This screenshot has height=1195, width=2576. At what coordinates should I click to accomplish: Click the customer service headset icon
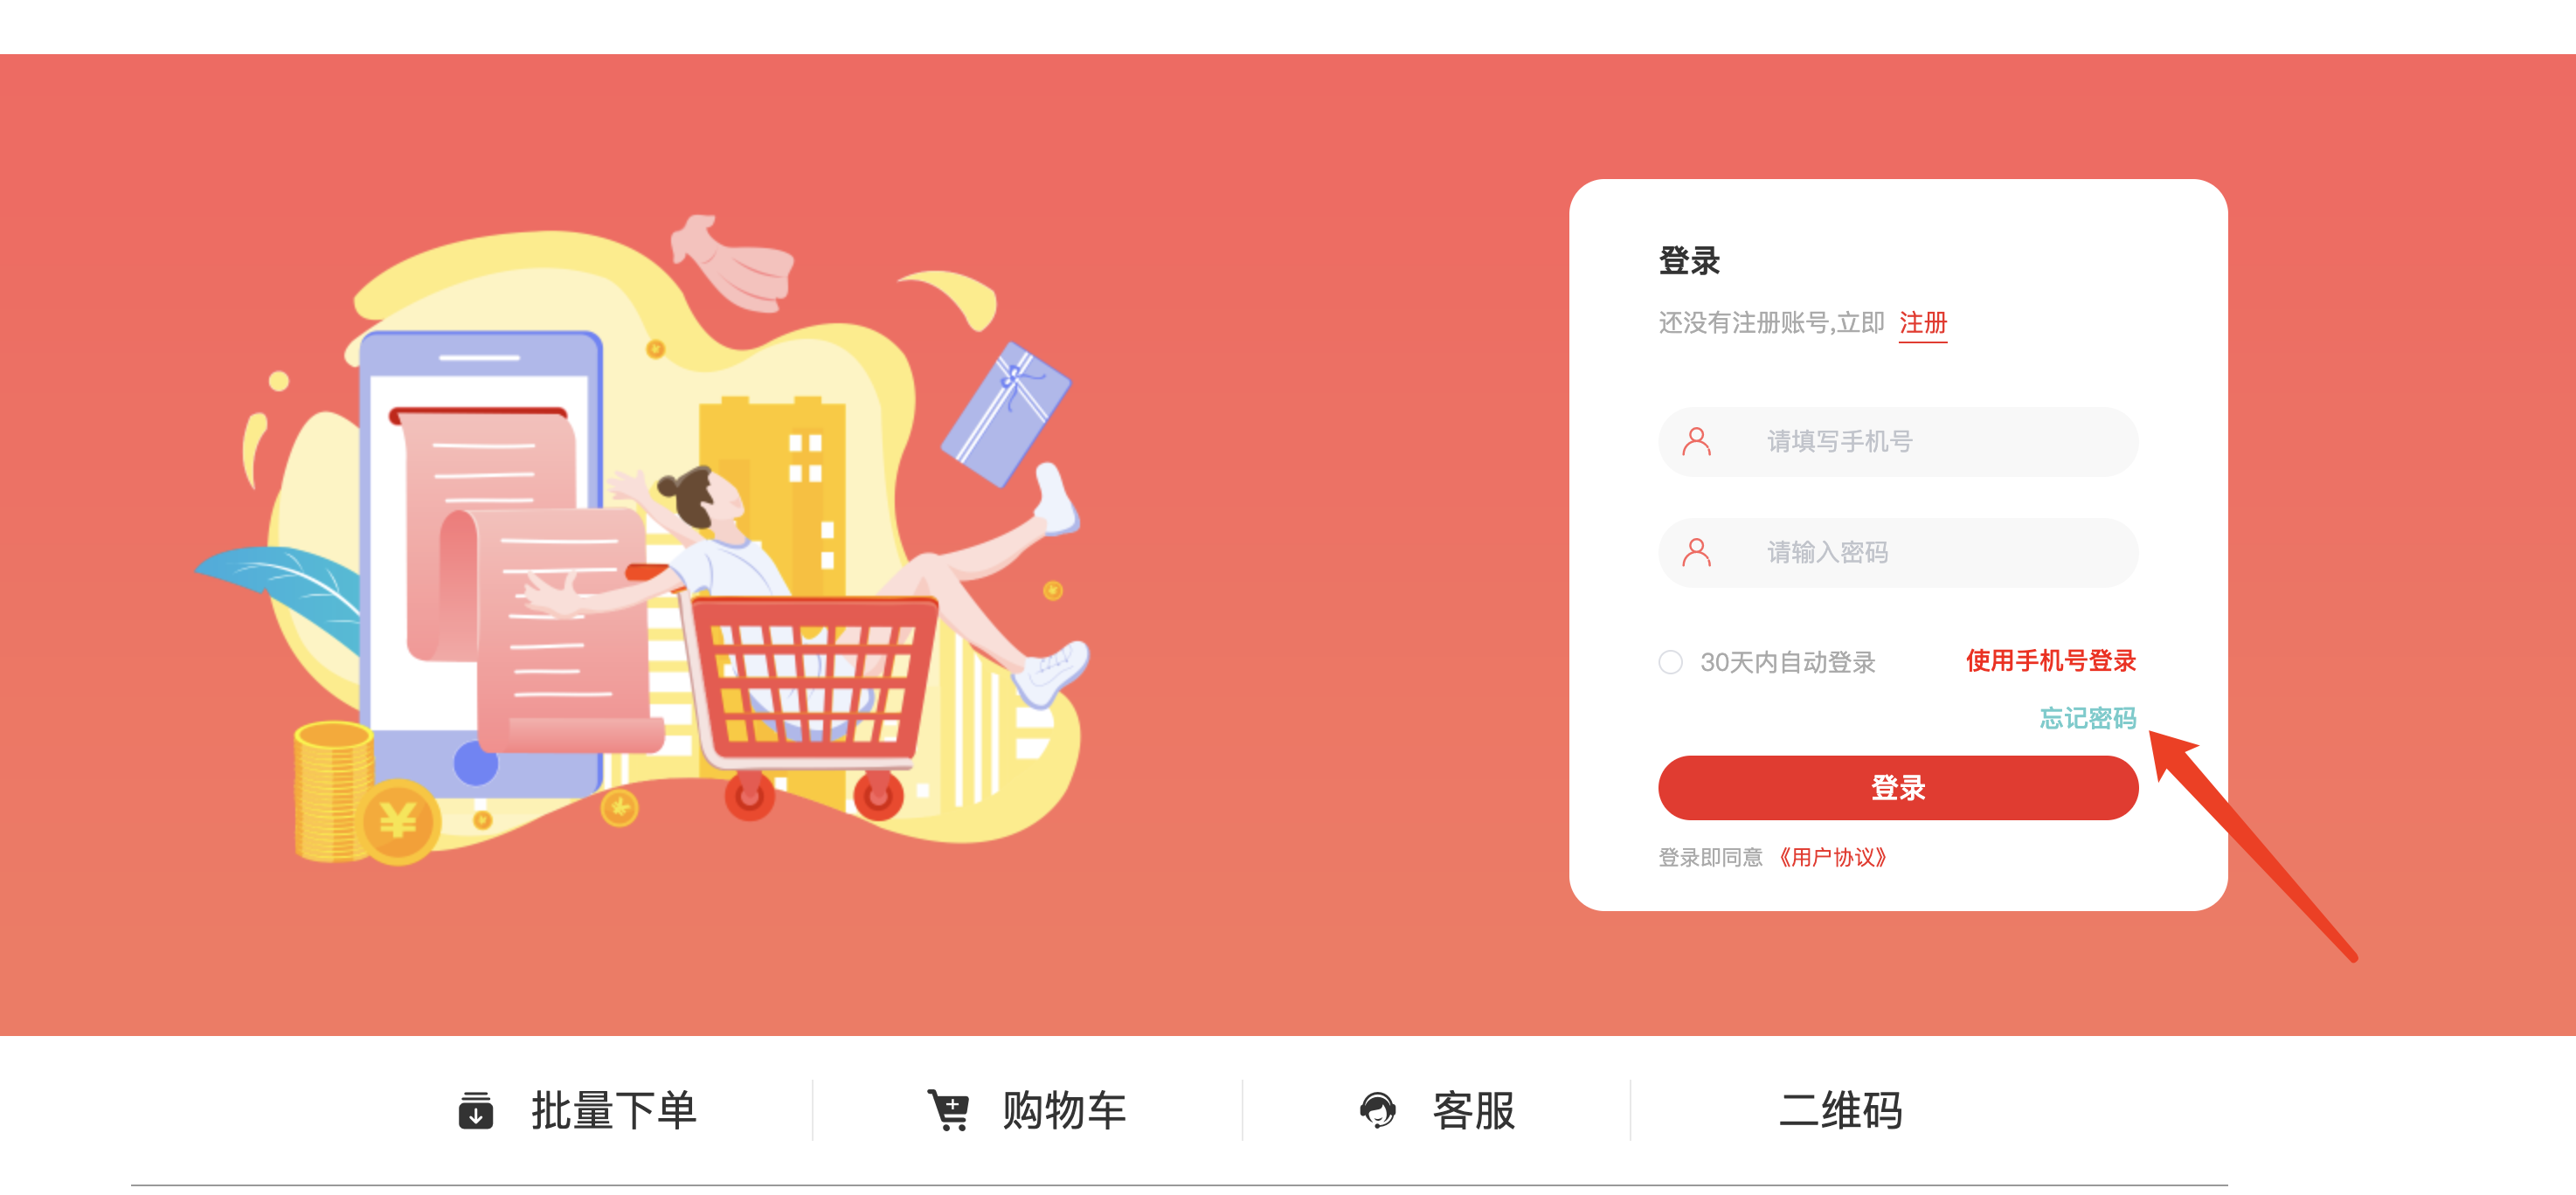1377,1110
